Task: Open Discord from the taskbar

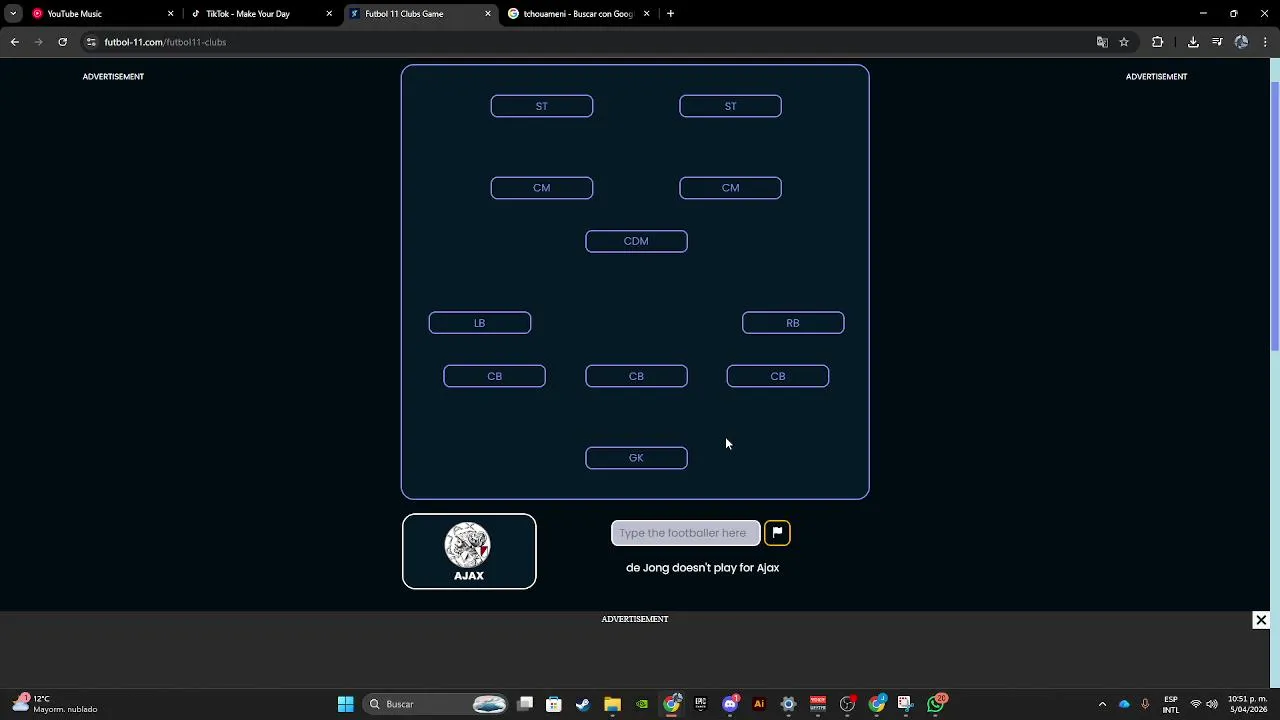Action: click(x=730, y=704)
